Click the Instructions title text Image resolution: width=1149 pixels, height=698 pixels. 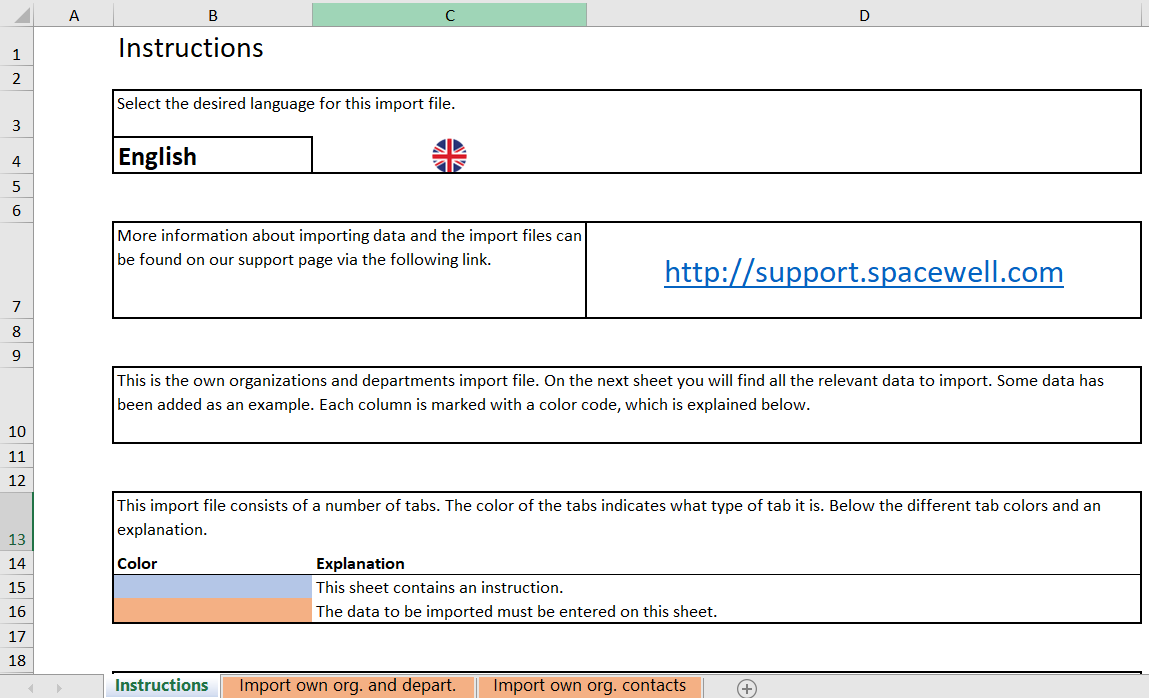point(191,48)
